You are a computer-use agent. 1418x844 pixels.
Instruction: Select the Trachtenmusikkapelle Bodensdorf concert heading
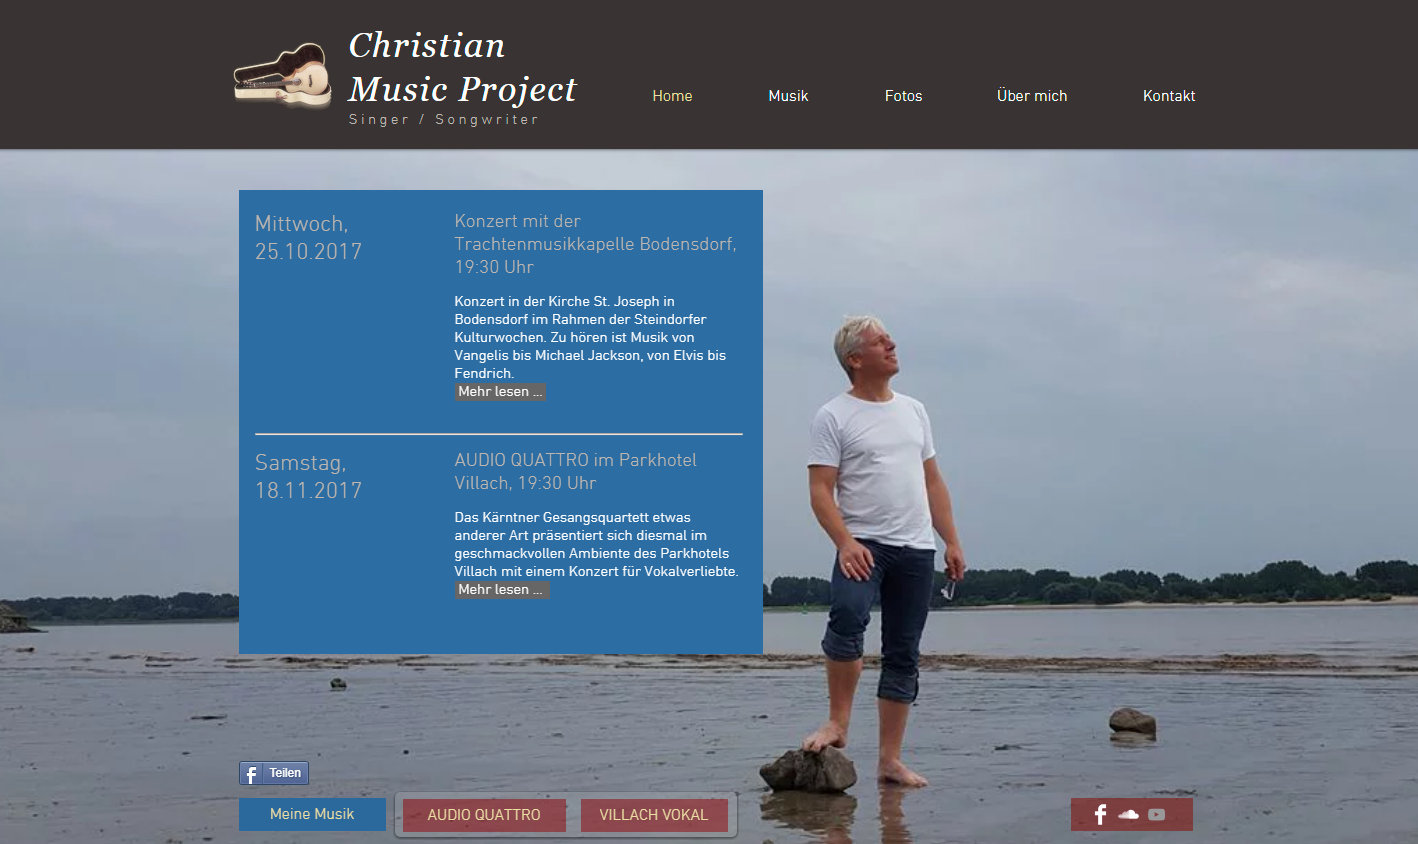595,244
